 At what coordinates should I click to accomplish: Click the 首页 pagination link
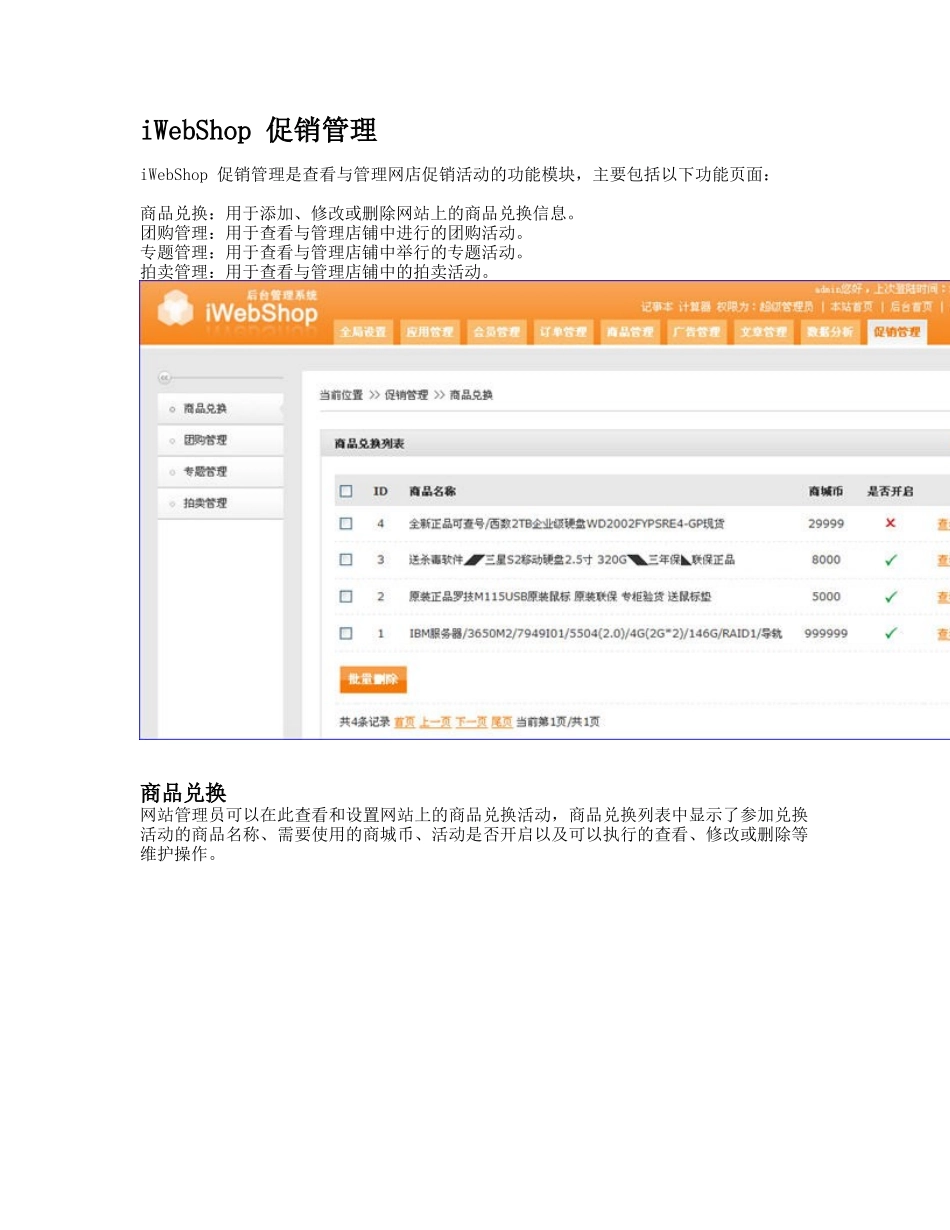[x=404, y=722]
